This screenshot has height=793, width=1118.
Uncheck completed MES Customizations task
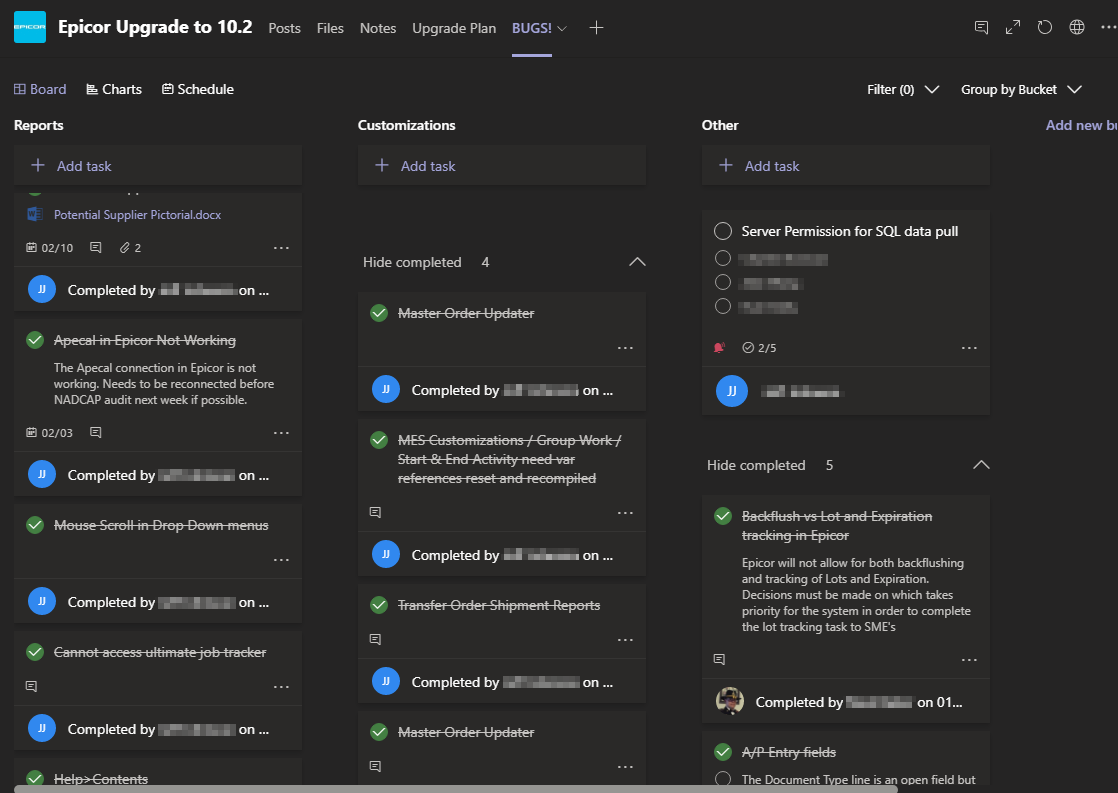[x=379, y=440]
